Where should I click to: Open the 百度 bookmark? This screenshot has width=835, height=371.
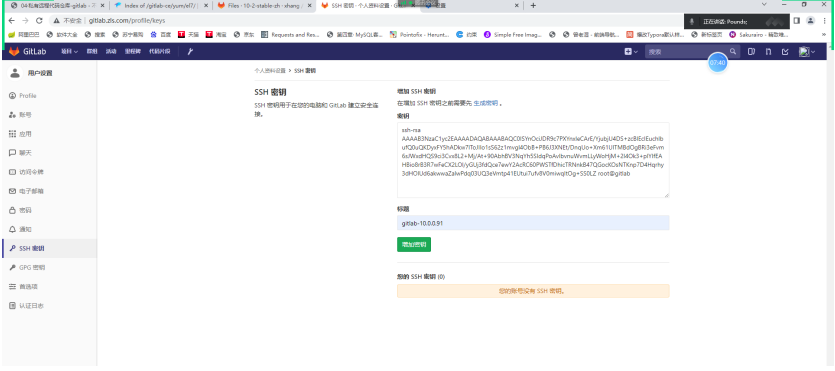tap(161, 35)
